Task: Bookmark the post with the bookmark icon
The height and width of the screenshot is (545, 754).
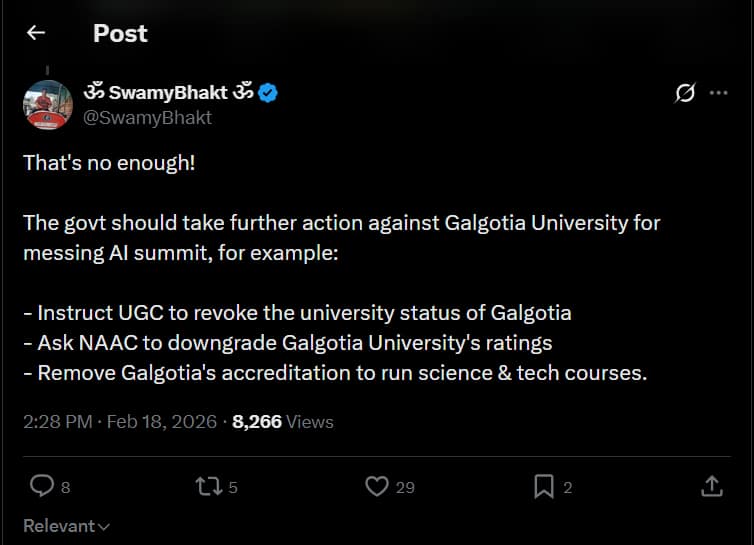Action: (543, 486)
